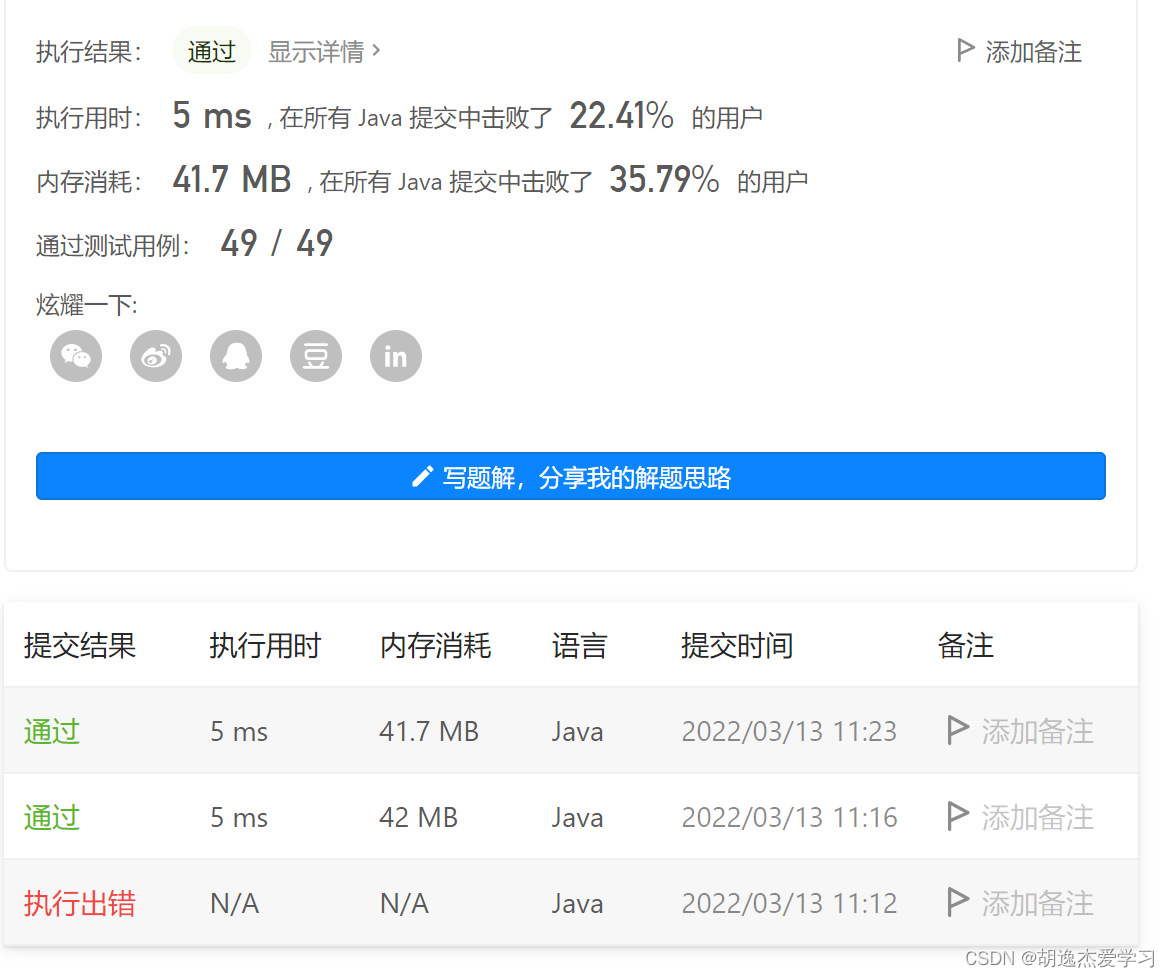Share result via the WeChat icon

click(x=75, y=355)
